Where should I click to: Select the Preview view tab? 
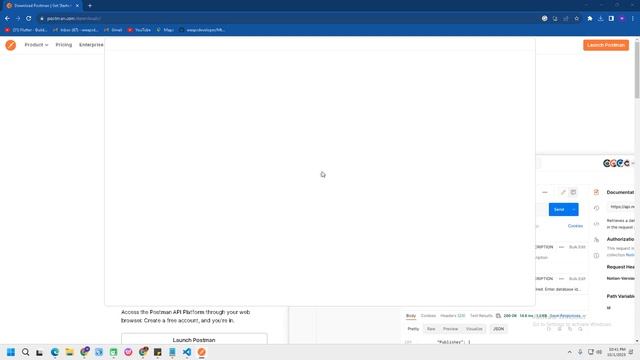(450, 329)
